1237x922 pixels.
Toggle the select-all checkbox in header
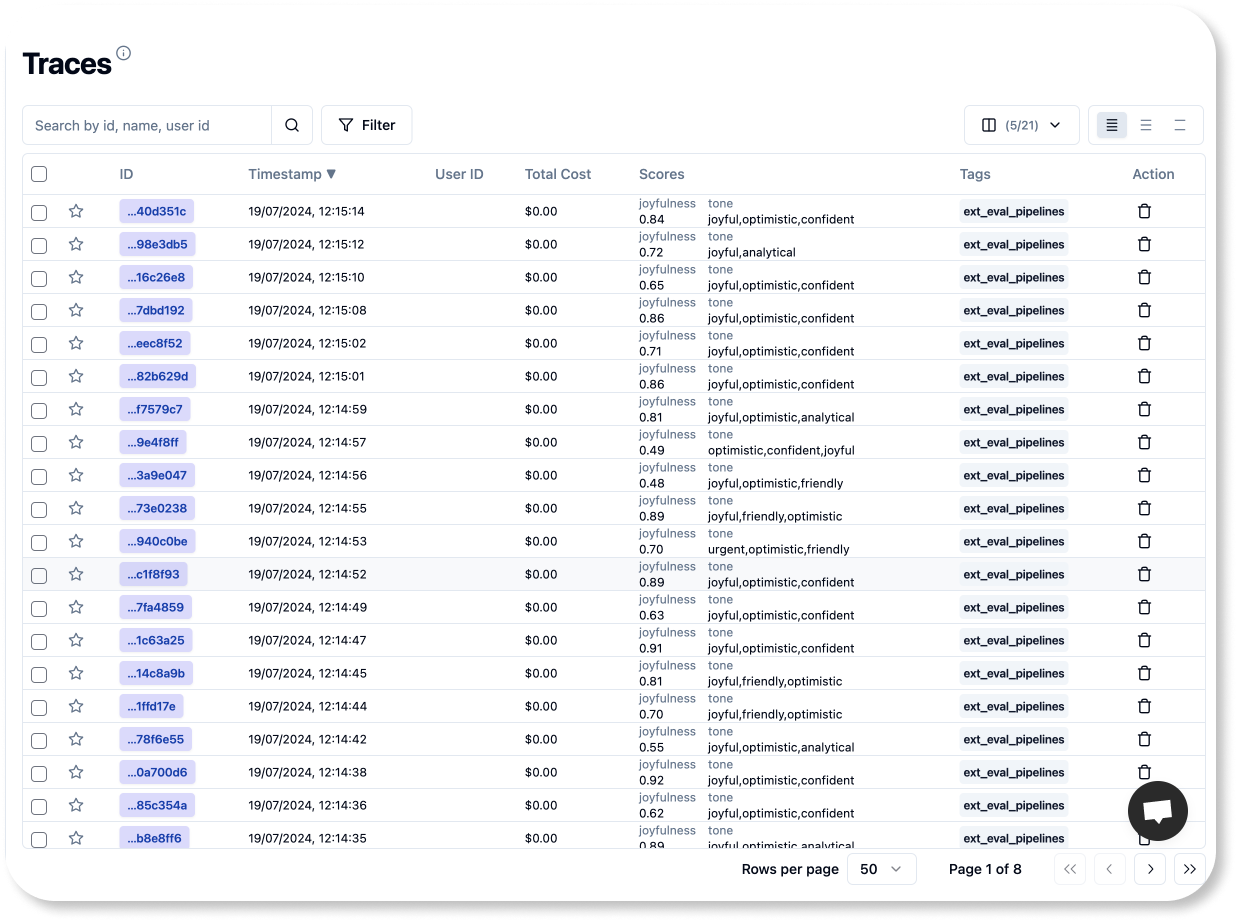pyautogui.click(x=39, y=174)
